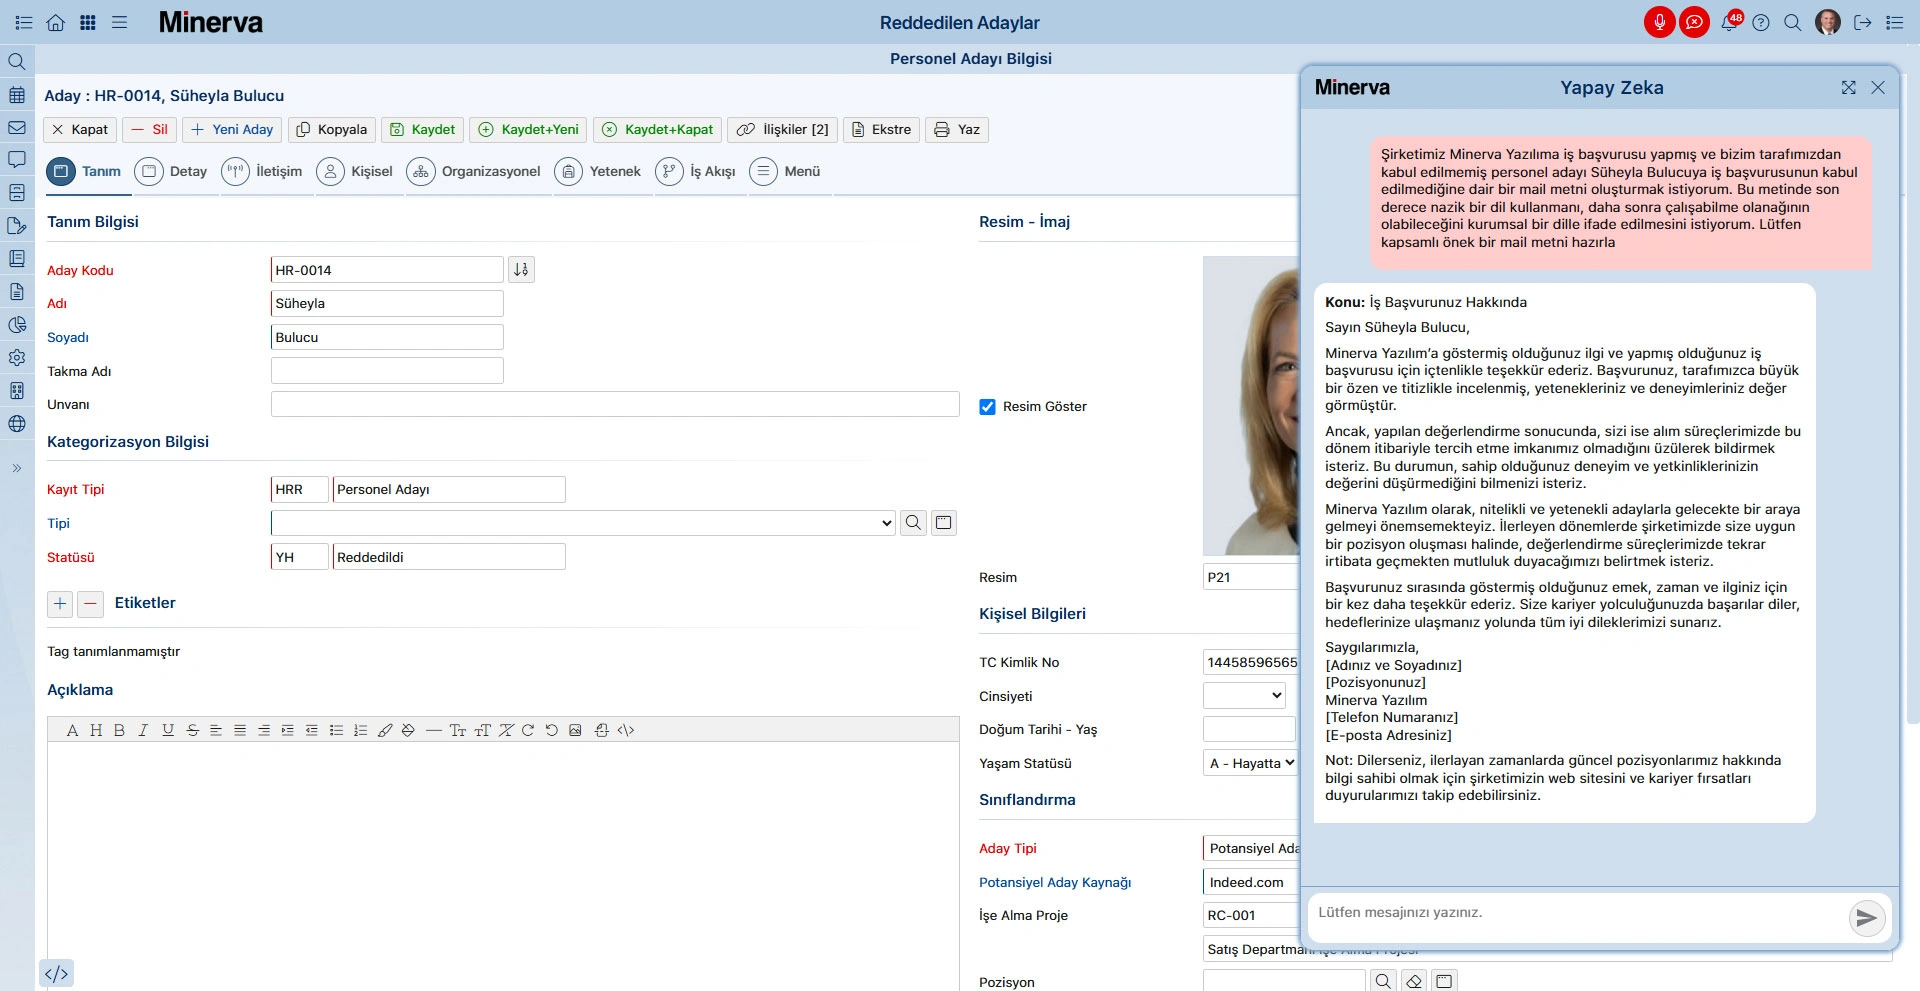
Task: Click eraser icon next to Pozisyon field
Action: coord(1413,982)
